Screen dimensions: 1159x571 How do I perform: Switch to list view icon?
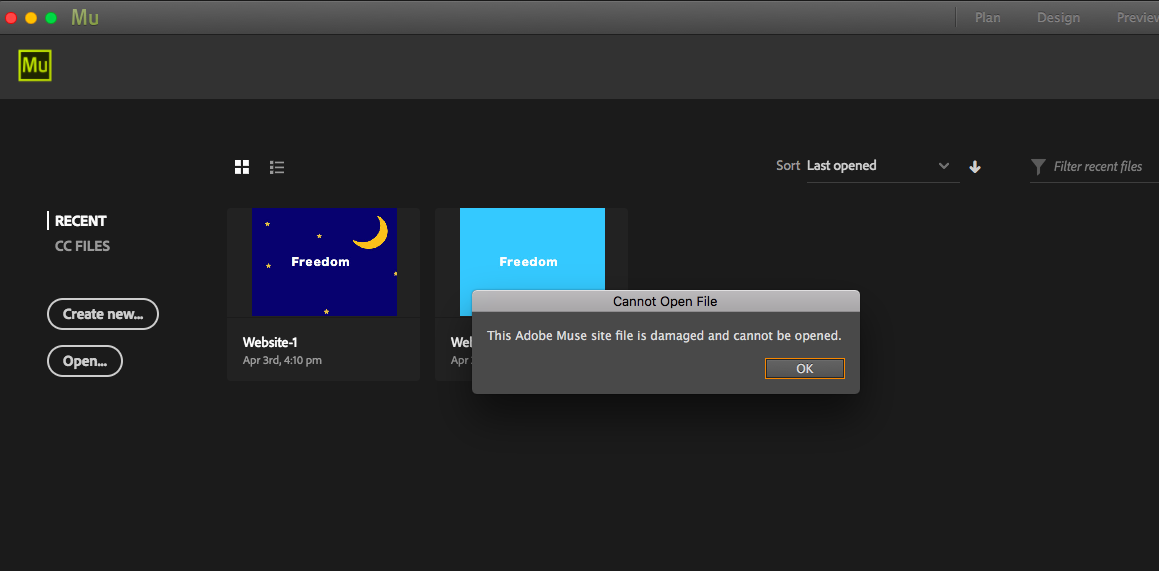click(x=277, y=167)
